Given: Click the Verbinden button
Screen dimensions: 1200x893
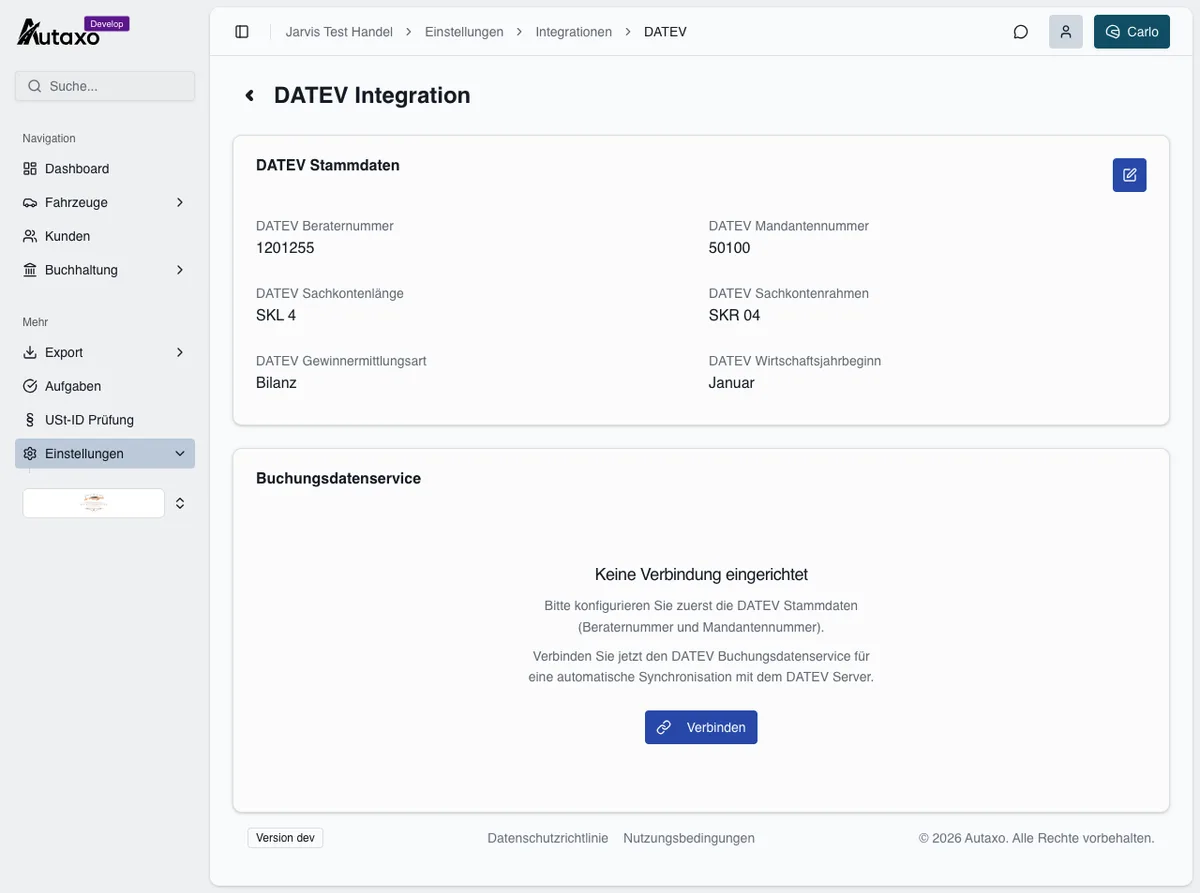Looking at the screenshot, I should (x=701, y=727).
